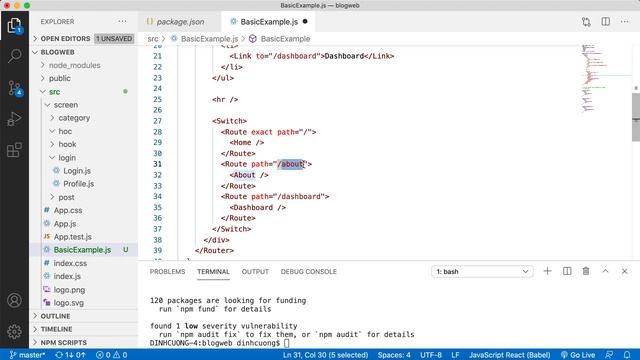Change language mode JavaScript React (Babel)
640x360 pixels.
coord(509,355)
